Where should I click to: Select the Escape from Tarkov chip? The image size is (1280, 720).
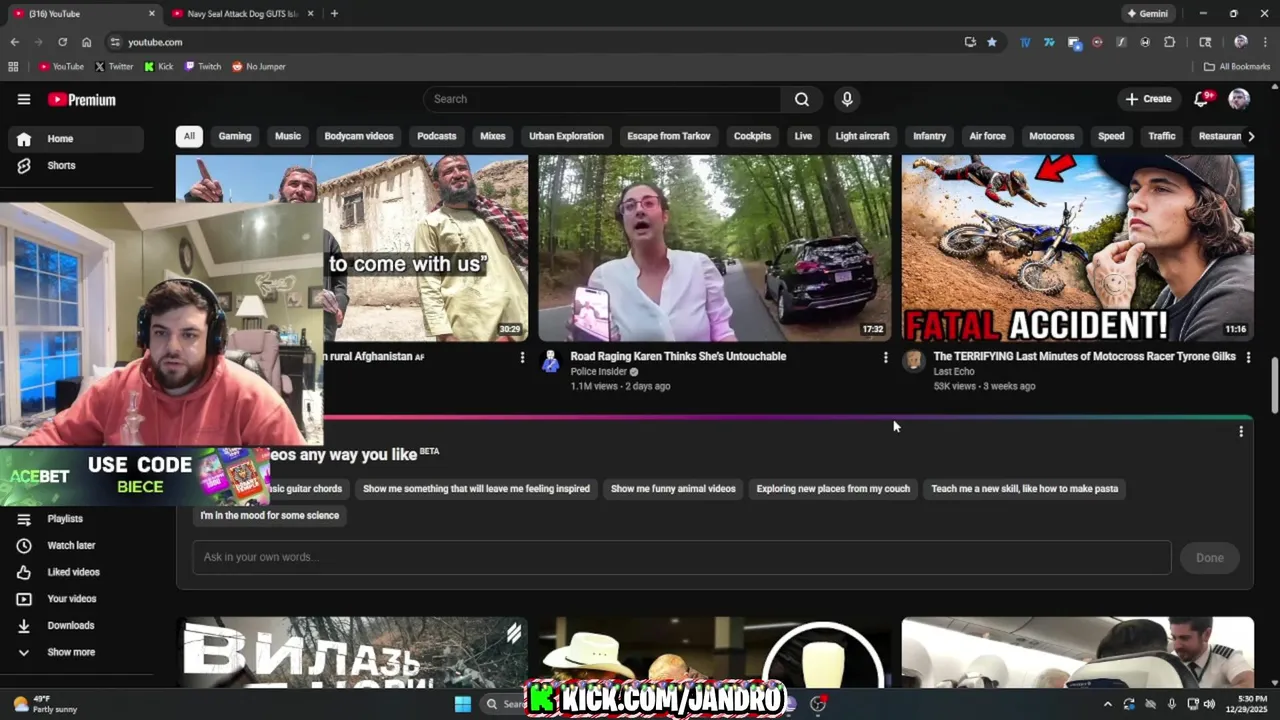pyautogui.click(x=669, y=136)
